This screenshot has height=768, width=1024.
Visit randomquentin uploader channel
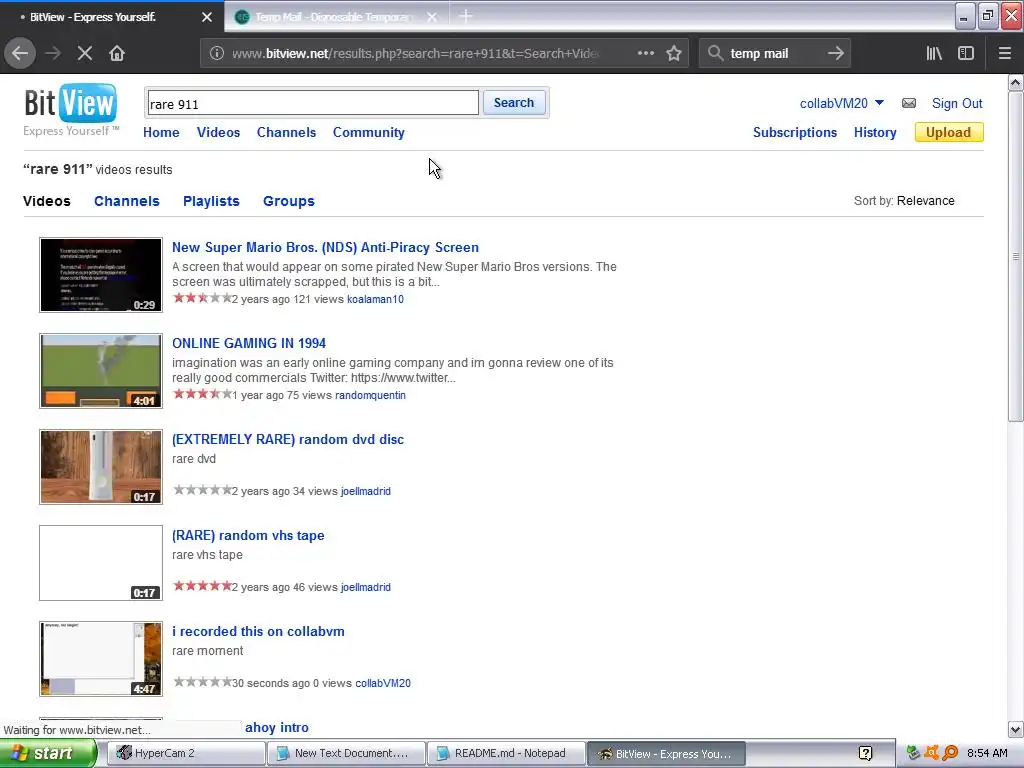[x=370, y=395]
